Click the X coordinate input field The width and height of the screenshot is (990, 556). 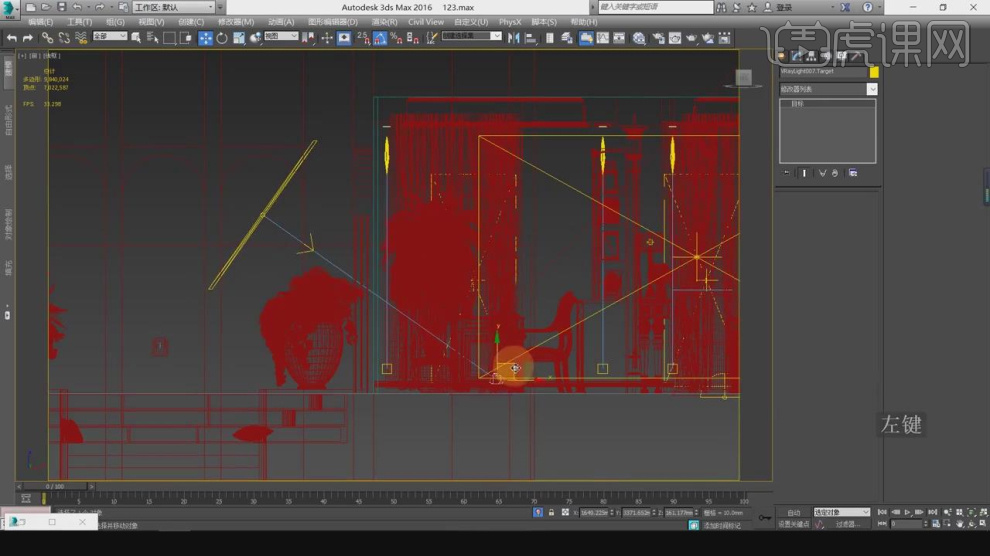pos(596,512)
